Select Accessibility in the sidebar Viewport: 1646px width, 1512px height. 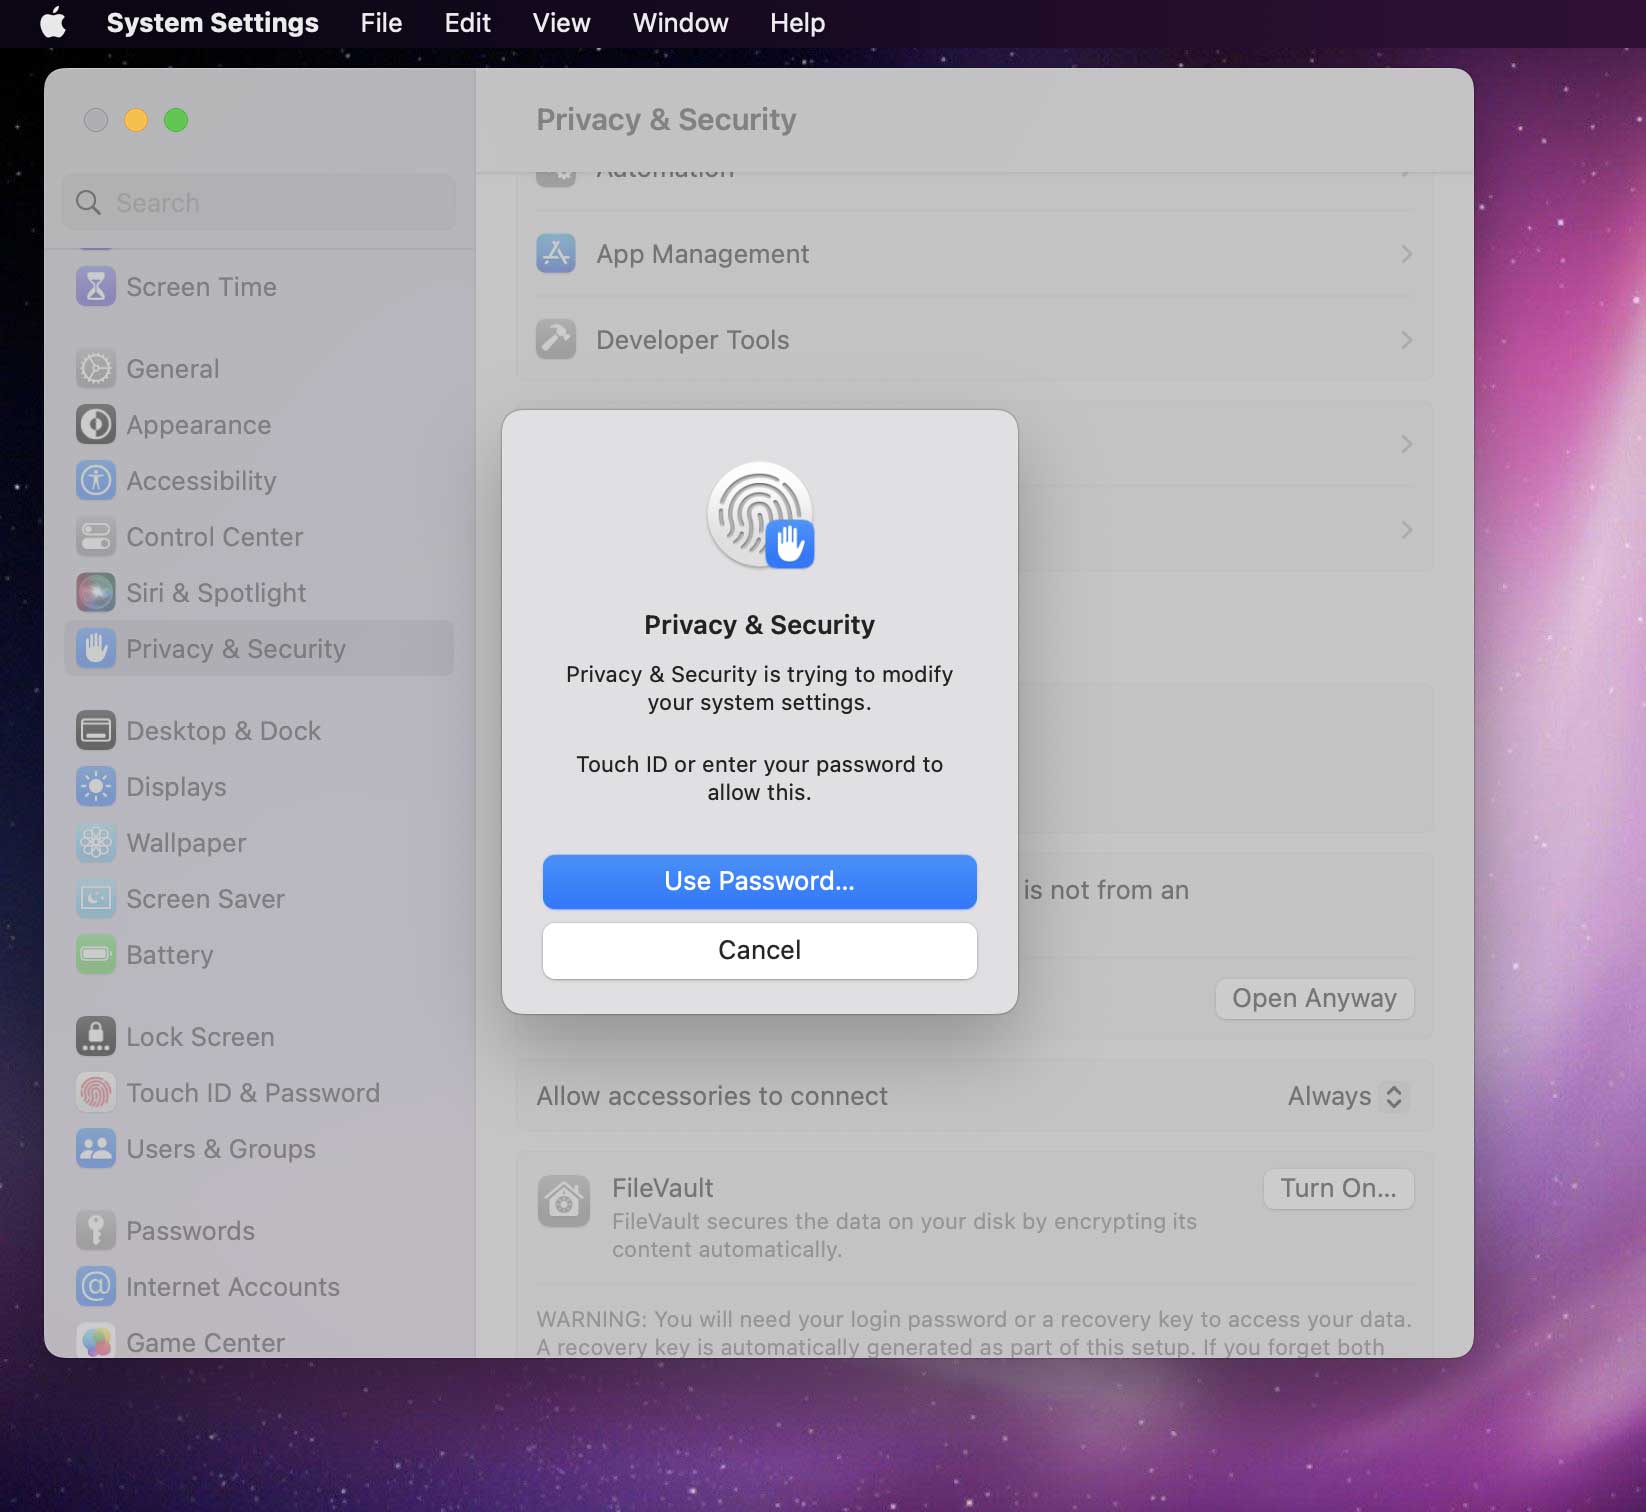pyautogui.click(x=259, y=481)
